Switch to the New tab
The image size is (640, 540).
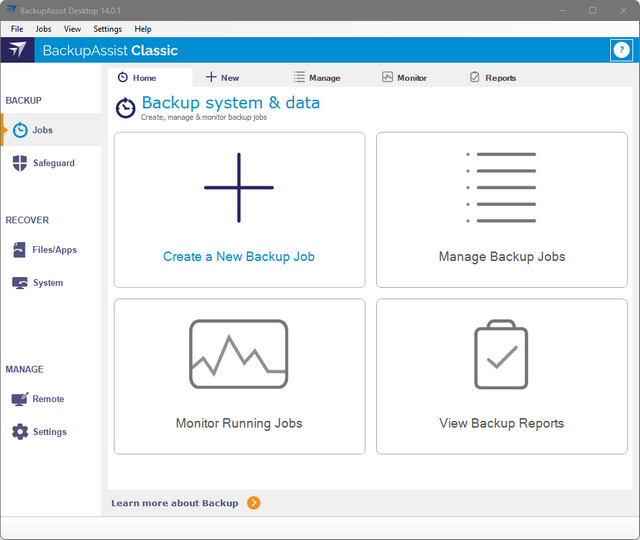click(x=222, y=77)
